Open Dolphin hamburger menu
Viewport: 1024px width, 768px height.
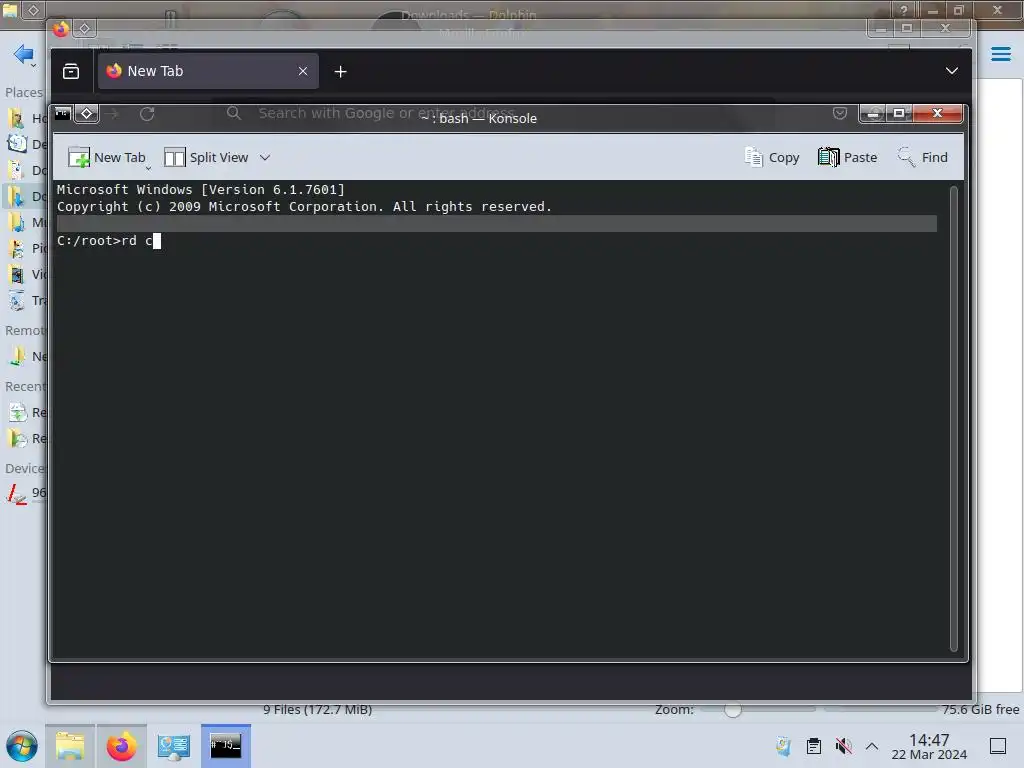click(x=1000, y=54)
